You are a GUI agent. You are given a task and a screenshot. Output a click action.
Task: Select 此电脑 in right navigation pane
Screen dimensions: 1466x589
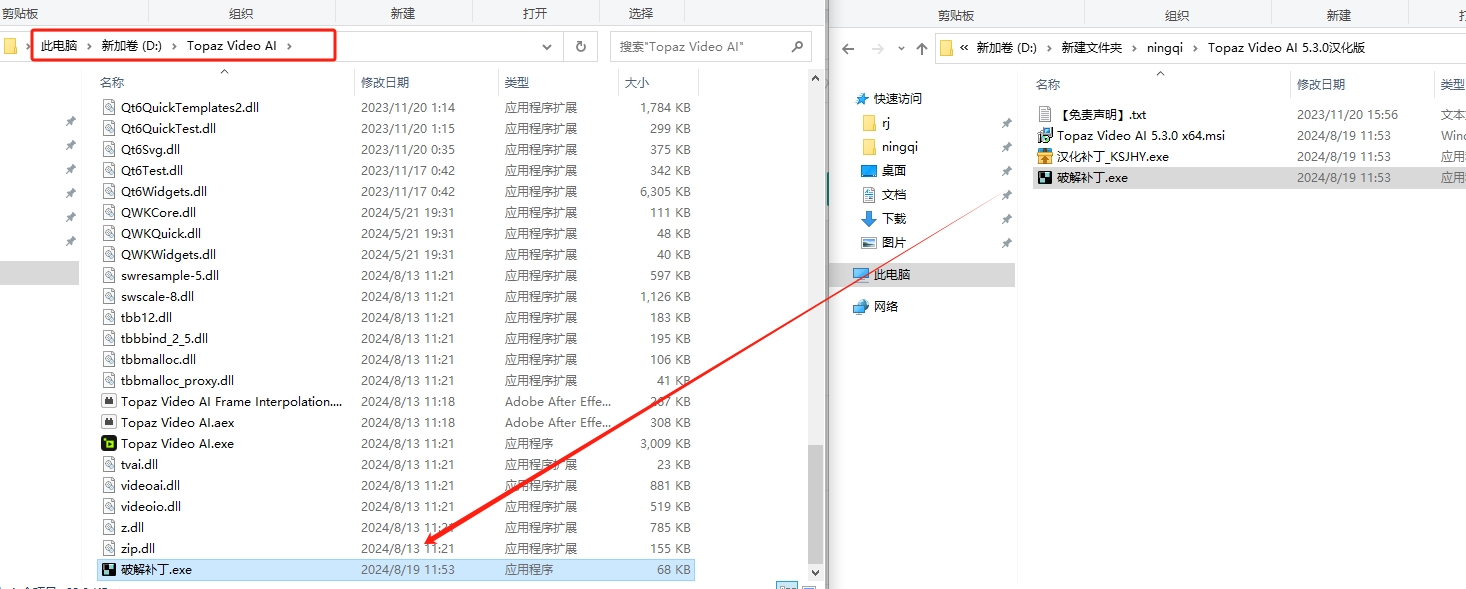(891, 274)
